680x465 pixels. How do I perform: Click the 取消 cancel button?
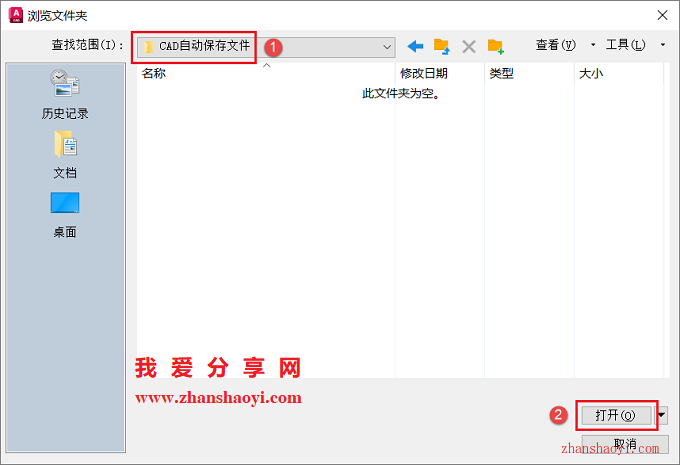coord(625,444)
